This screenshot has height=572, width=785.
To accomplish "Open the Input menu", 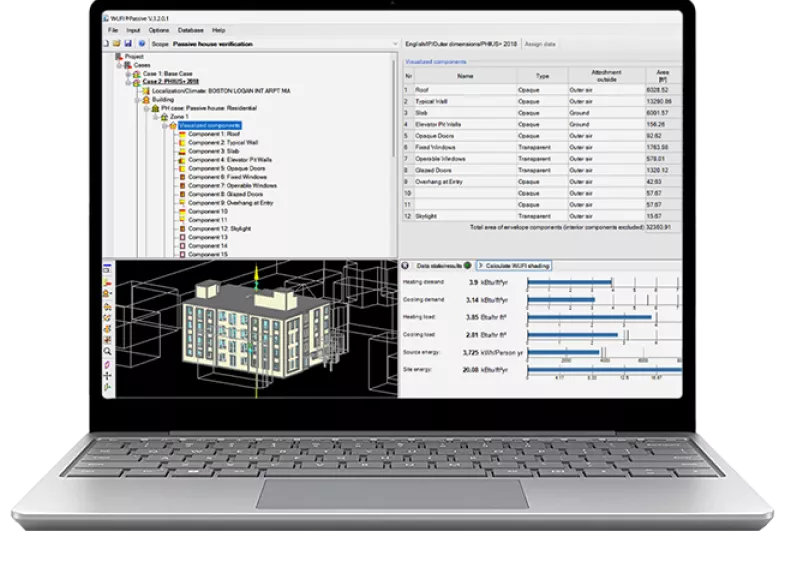I will pyautogui.click(x=133, y=31).
